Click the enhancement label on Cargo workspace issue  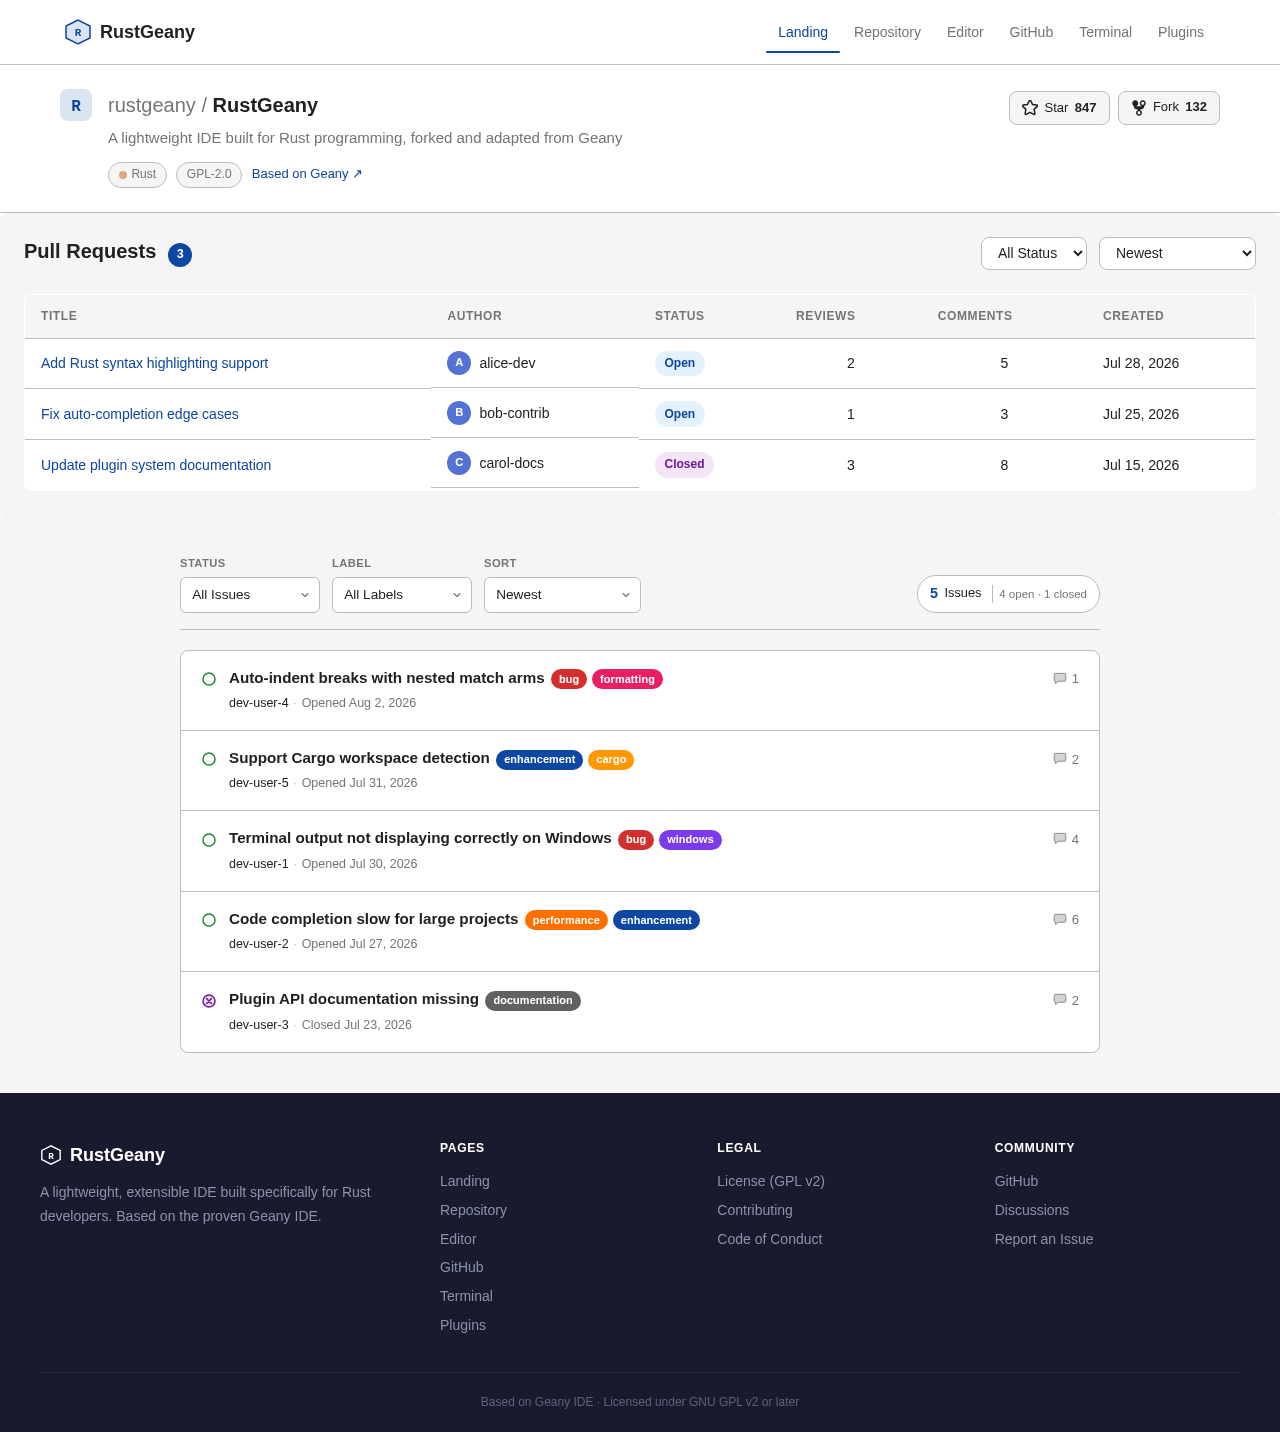point(540,760)
